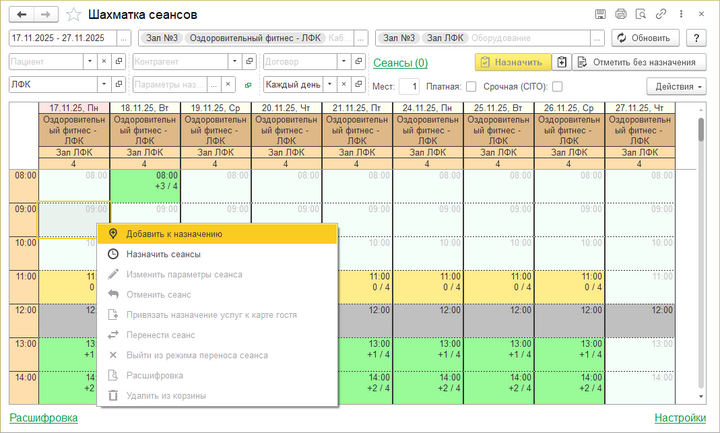720x433 pixels.
Task: Click Отметить без назначения button
Action: pos(639,62)
